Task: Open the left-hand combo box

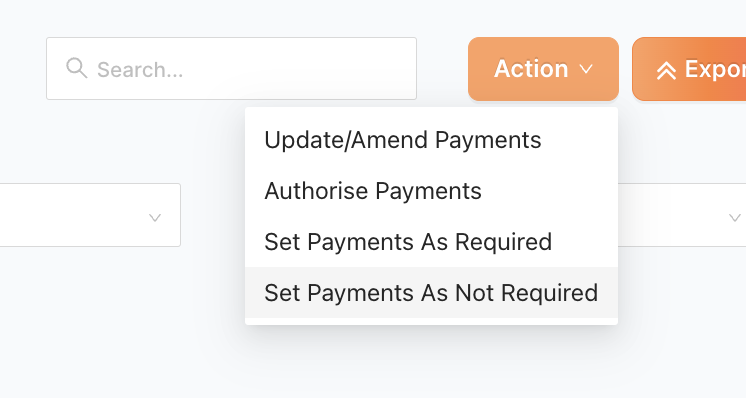Action: coord(90,215)
